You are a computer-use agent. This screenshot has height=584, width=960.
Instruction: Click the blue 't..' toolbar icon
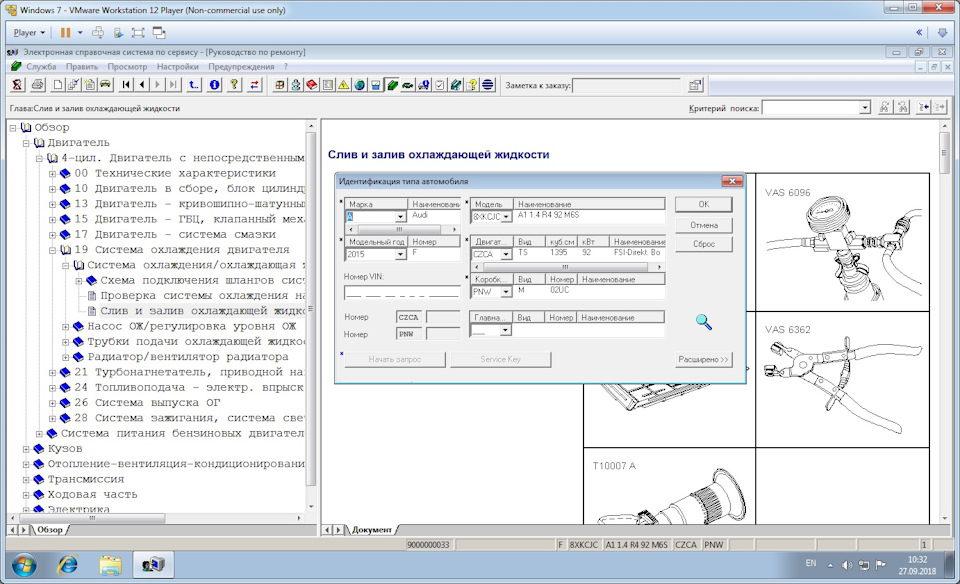pyautogui.click(x=193, y=85)
